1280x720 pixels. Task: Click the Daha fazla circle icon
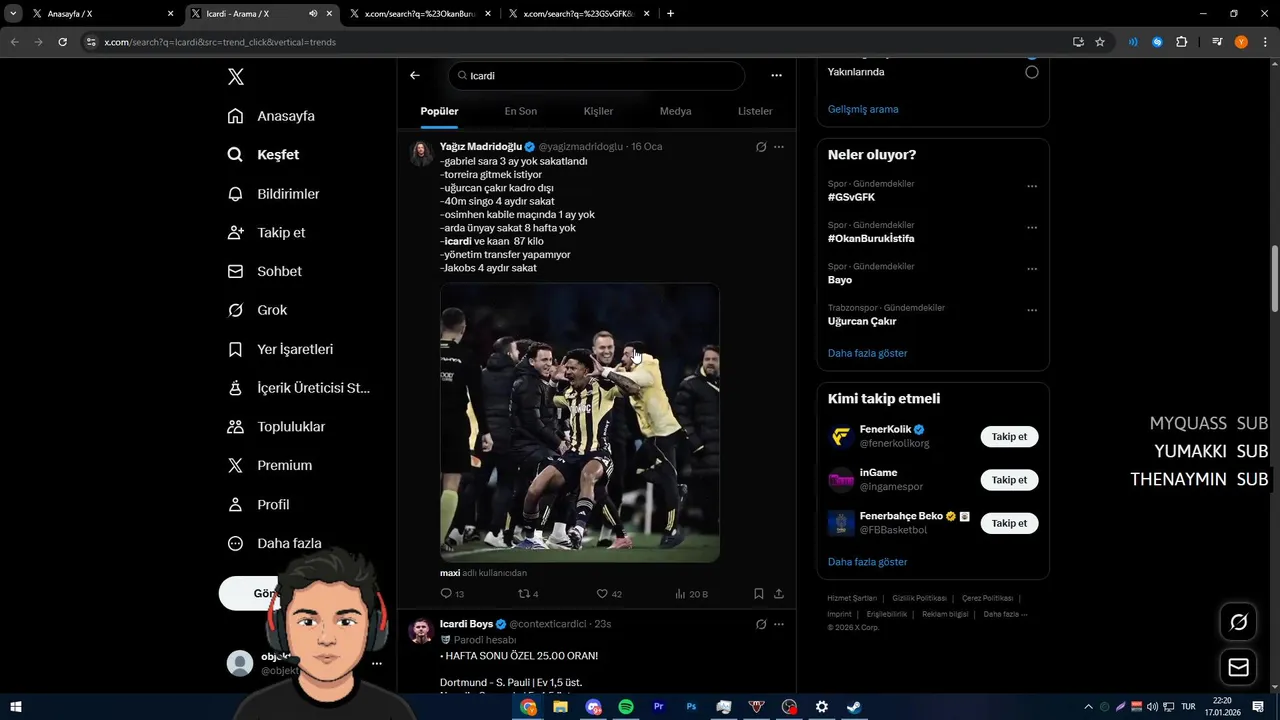pos(235,543)
